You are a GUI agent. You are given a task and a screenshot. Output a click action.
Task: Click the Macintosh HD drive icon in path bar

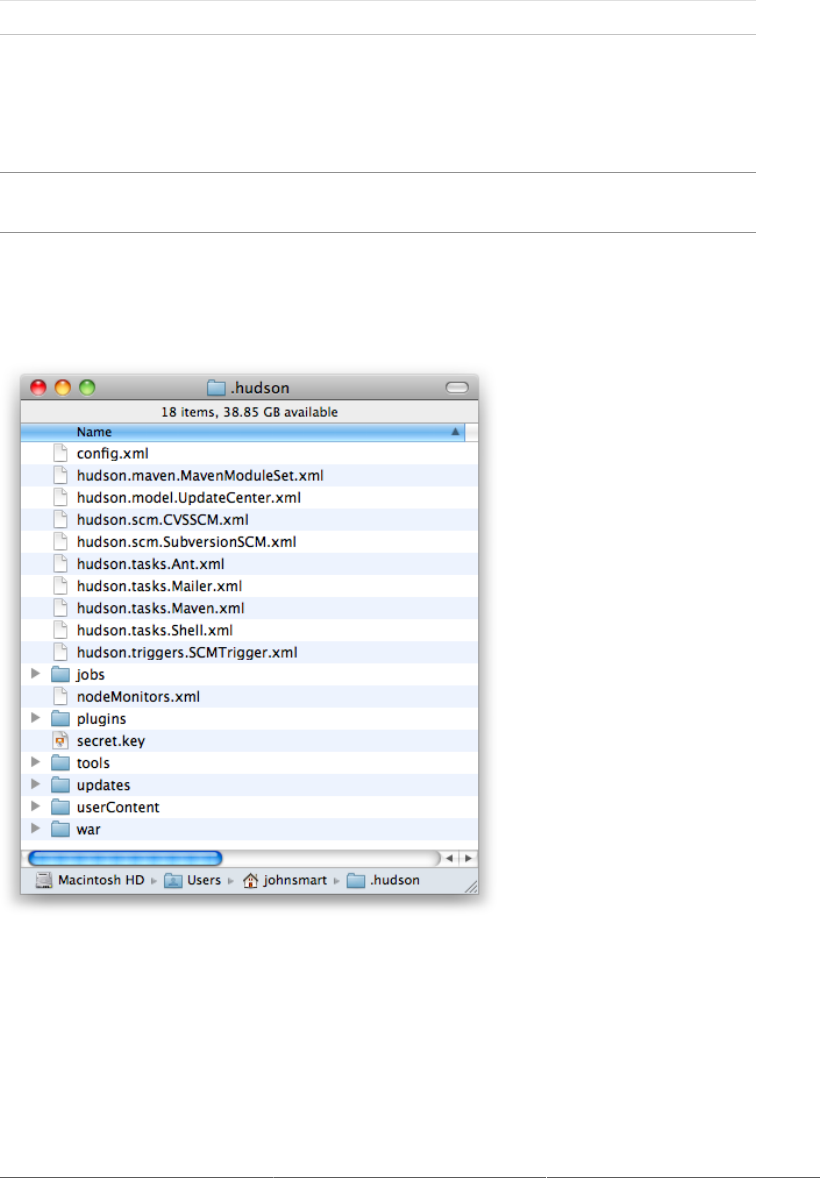pos(44,880)
